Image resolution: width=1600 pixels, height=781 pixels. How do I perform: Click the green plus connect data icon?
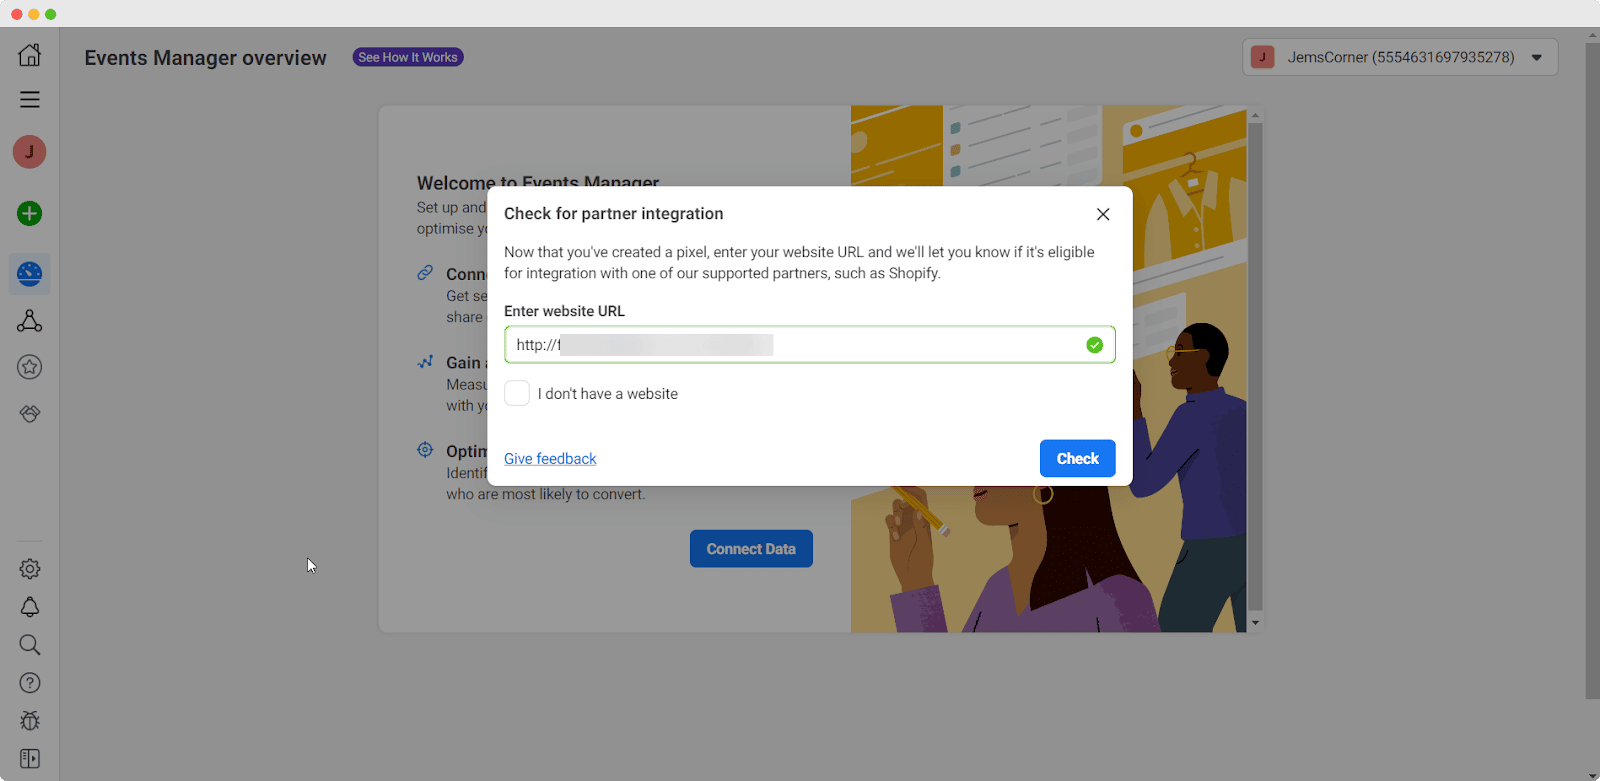[x=30, y=213]
